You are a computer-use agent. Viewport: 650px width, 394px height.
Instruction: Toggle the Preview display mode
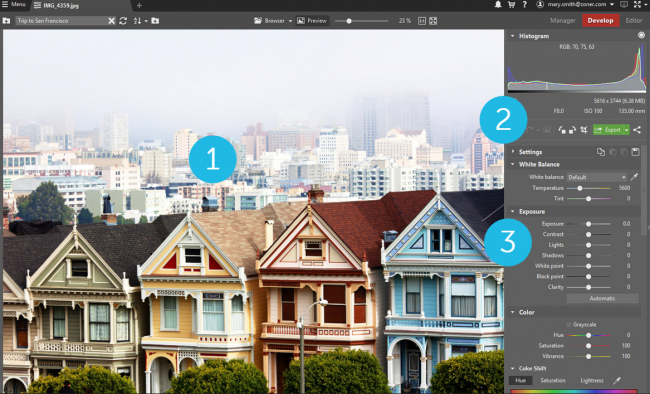tap(312, 21)
